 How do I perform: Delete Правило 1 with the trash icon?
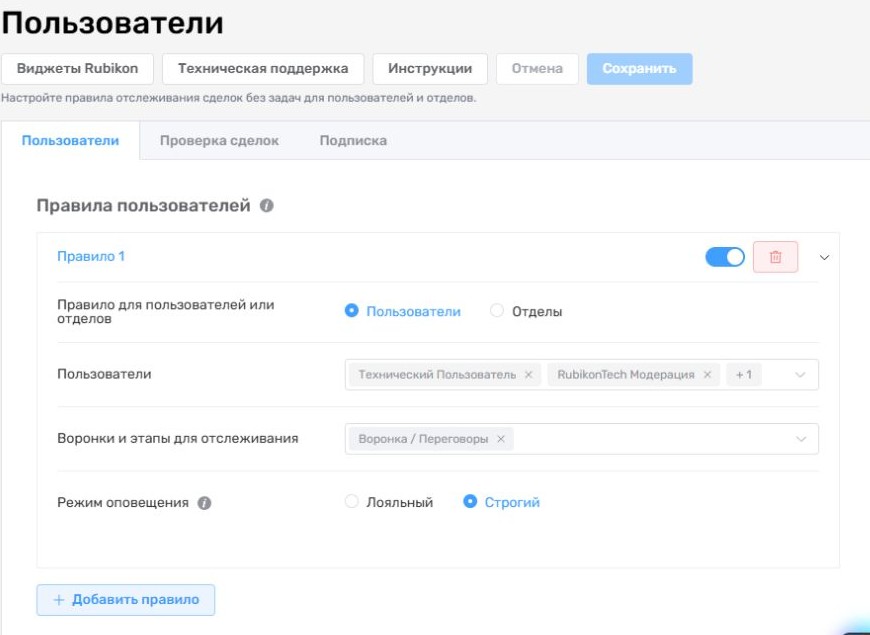click(775, 257)
